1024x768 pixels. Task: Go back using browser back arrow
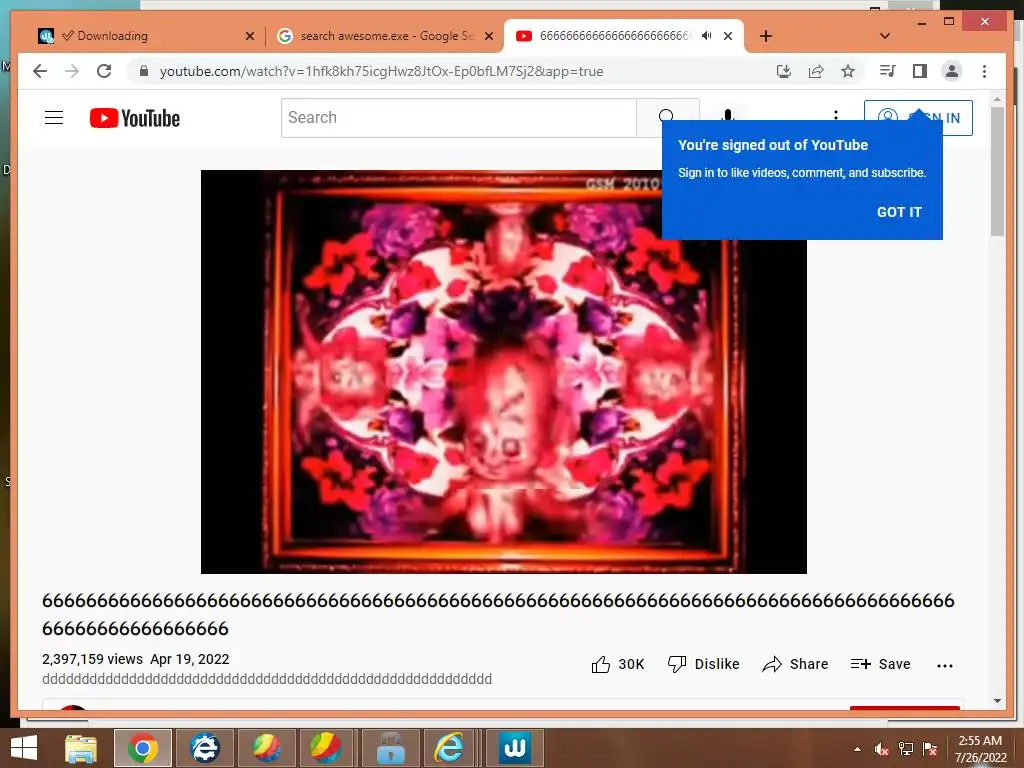pos(40,71)
